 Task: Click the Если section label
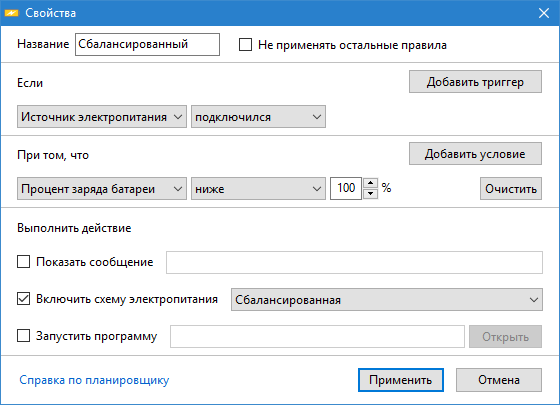pyautogui.click(x=30, y=83)
